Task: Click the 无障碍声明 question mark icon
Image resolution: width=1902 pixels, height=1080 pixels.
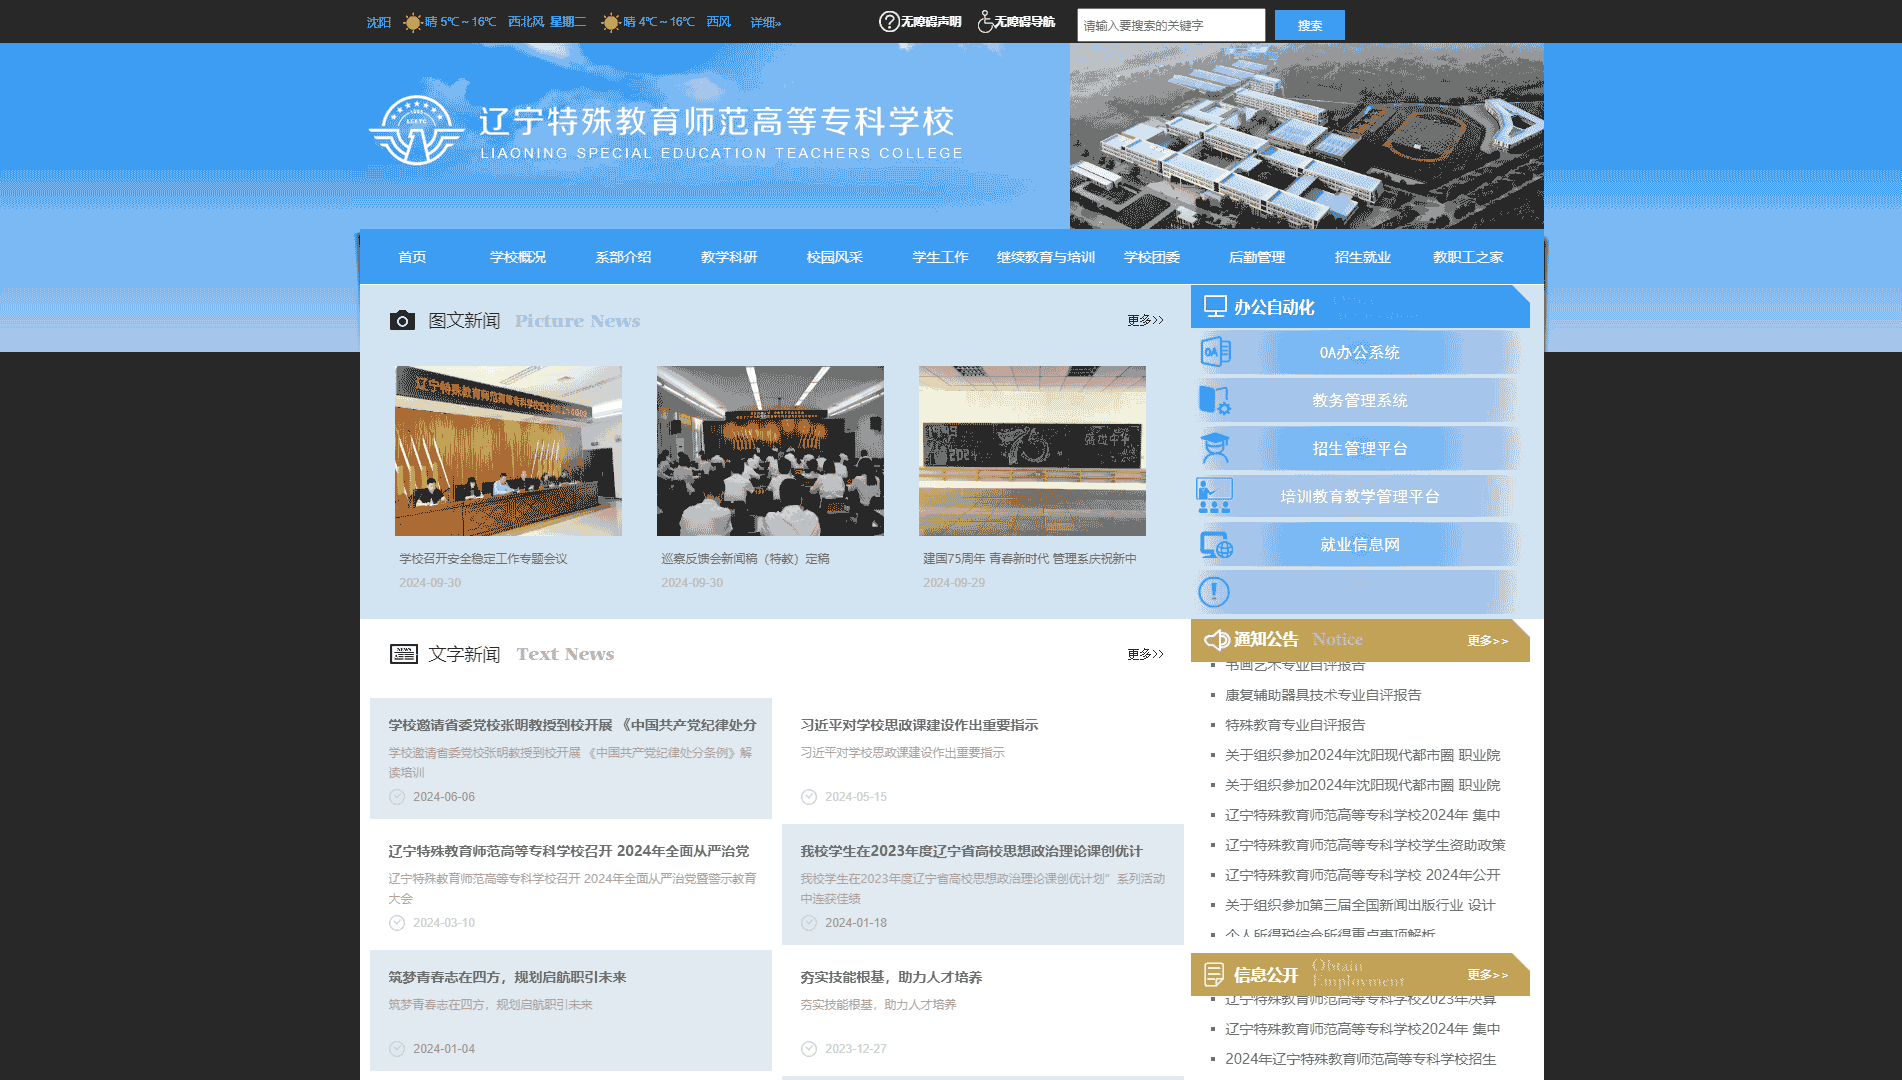Action: click(x=888, y=22)
